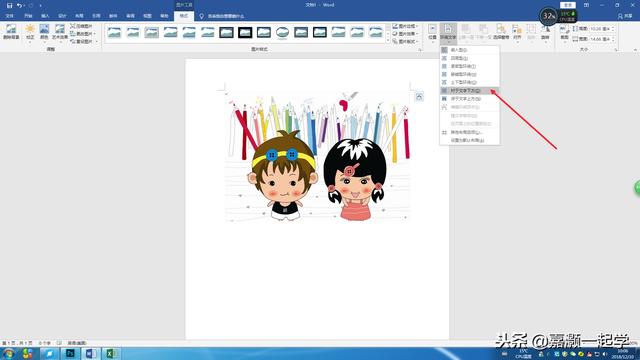Choose Behind Text (衬于文字下方)
Screen dimensions: 640x360
point(469,91)
